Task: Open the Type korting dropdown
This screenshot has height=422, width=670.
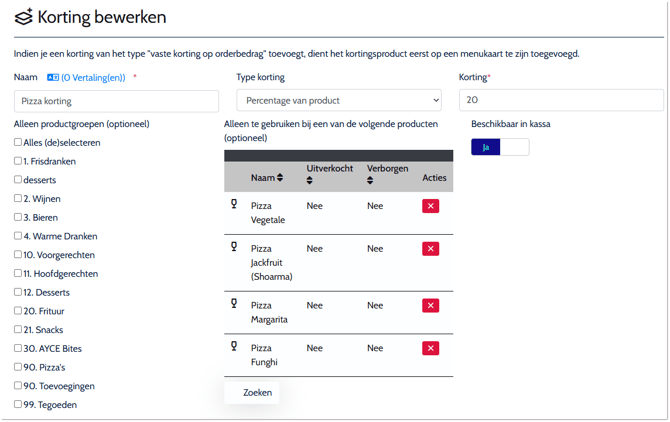Action: coord(338,100)
